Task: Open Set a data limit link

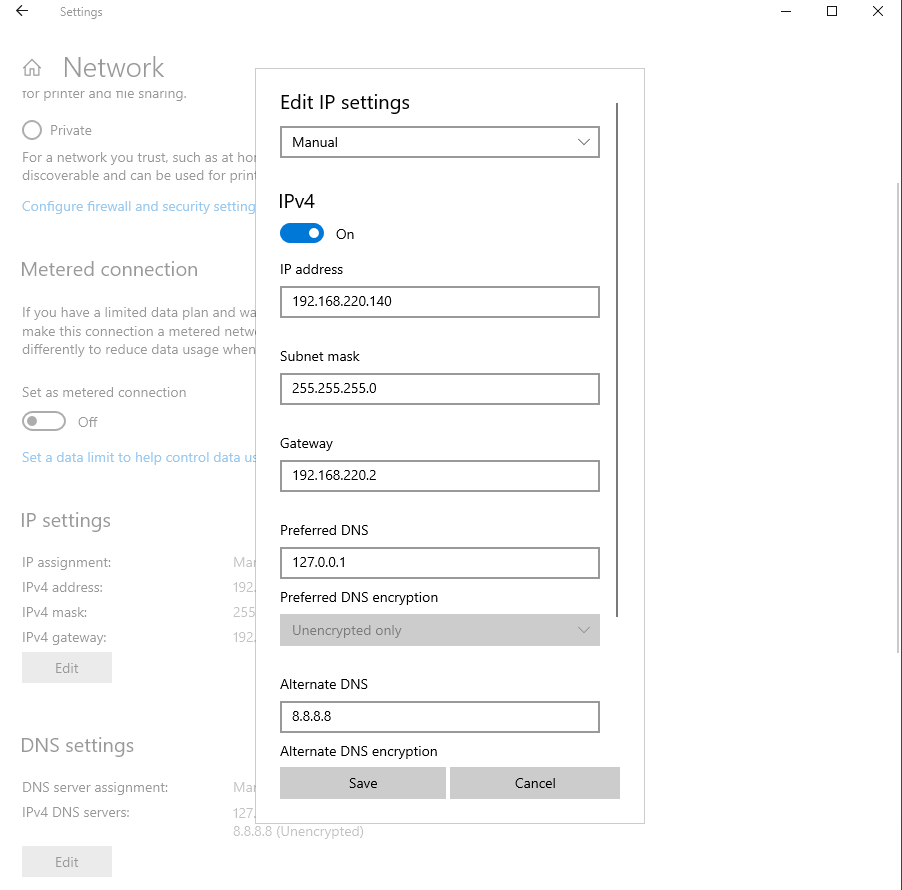Action: [x=139, y=457]
